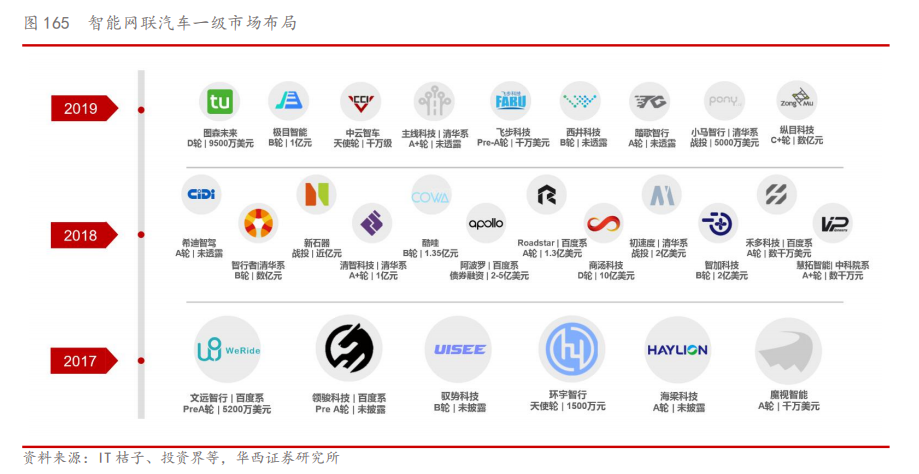This screenshot has height=474, width=919.
Task: Click the text 小马智行 | 清华系
Action: point(724,133)
